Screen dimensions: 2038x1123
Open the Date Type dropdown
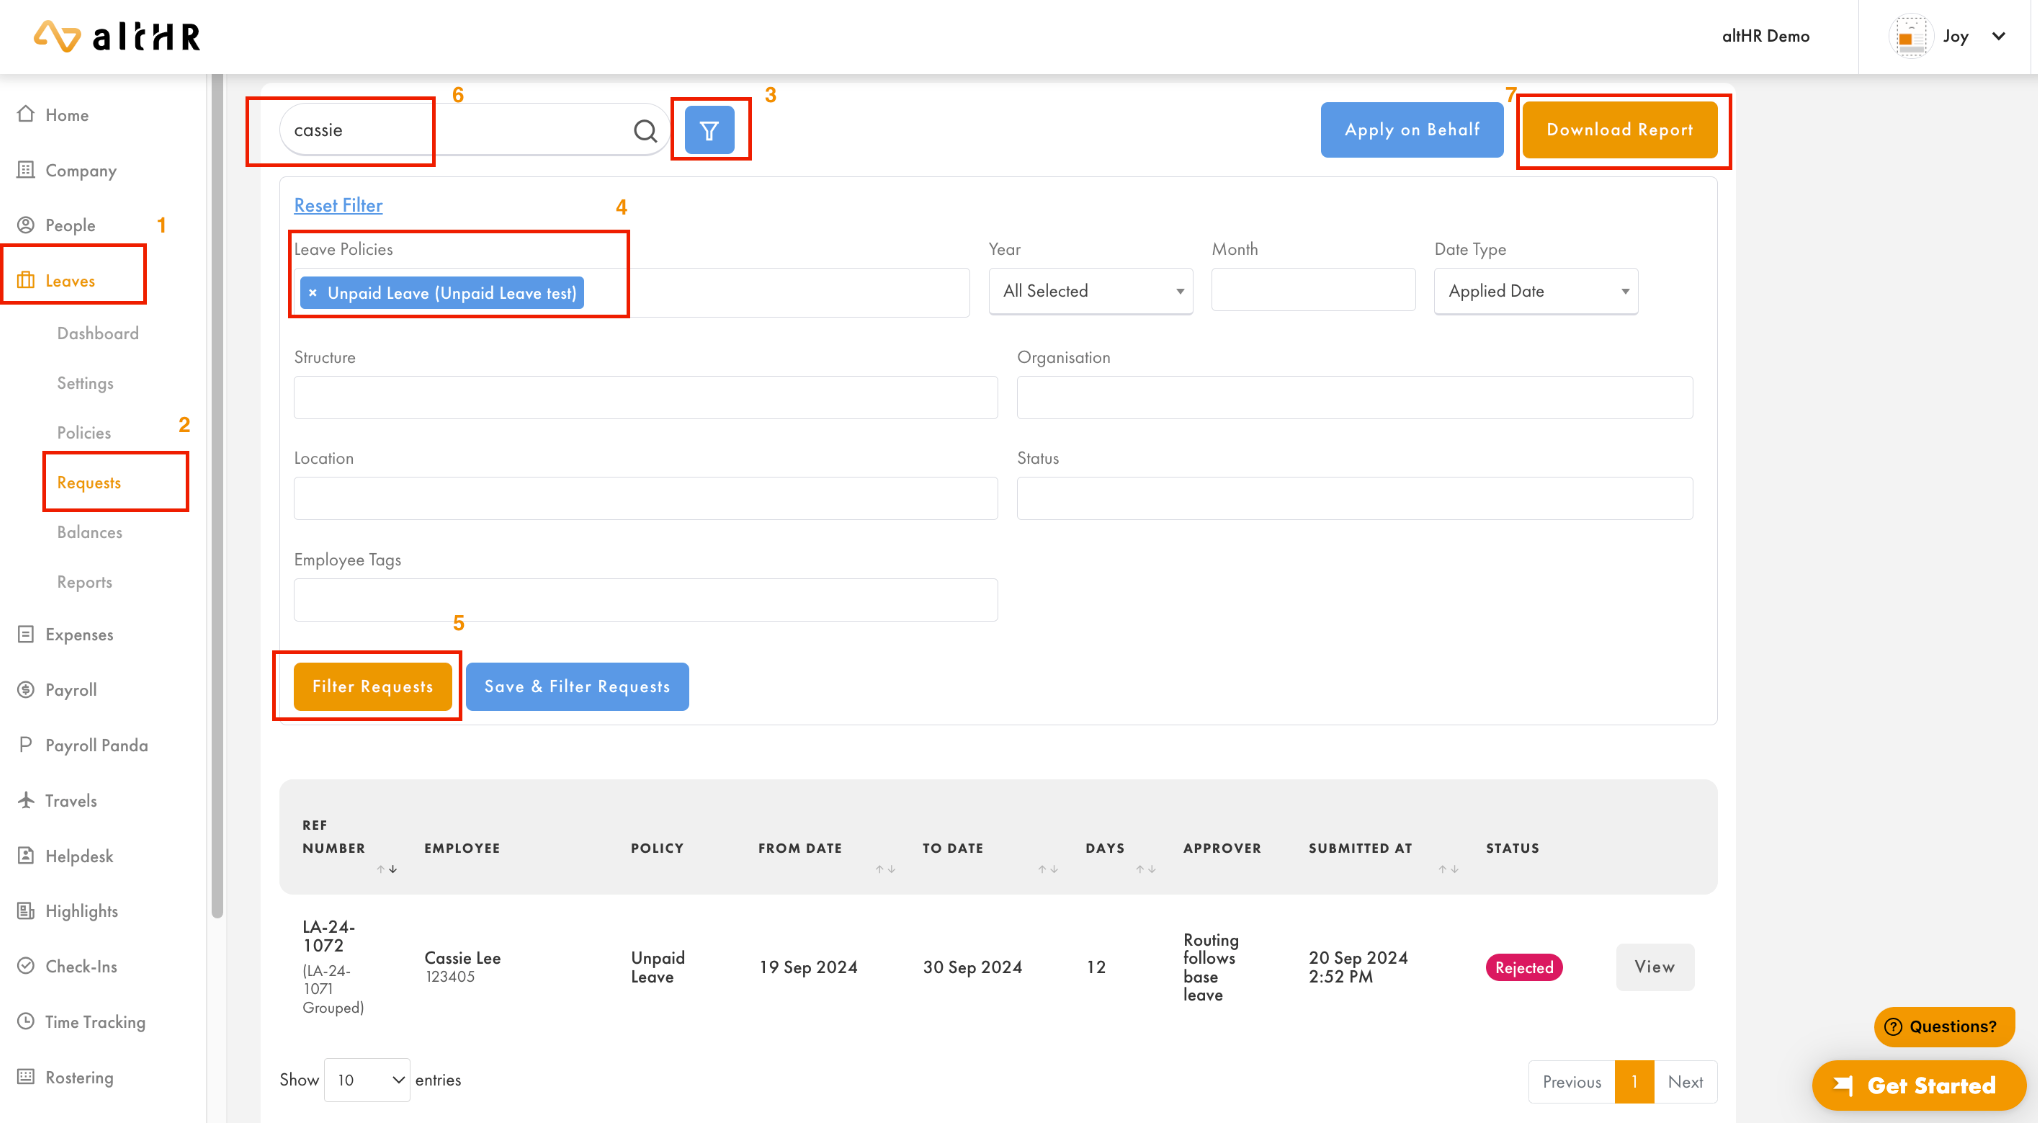[1535, 291]
